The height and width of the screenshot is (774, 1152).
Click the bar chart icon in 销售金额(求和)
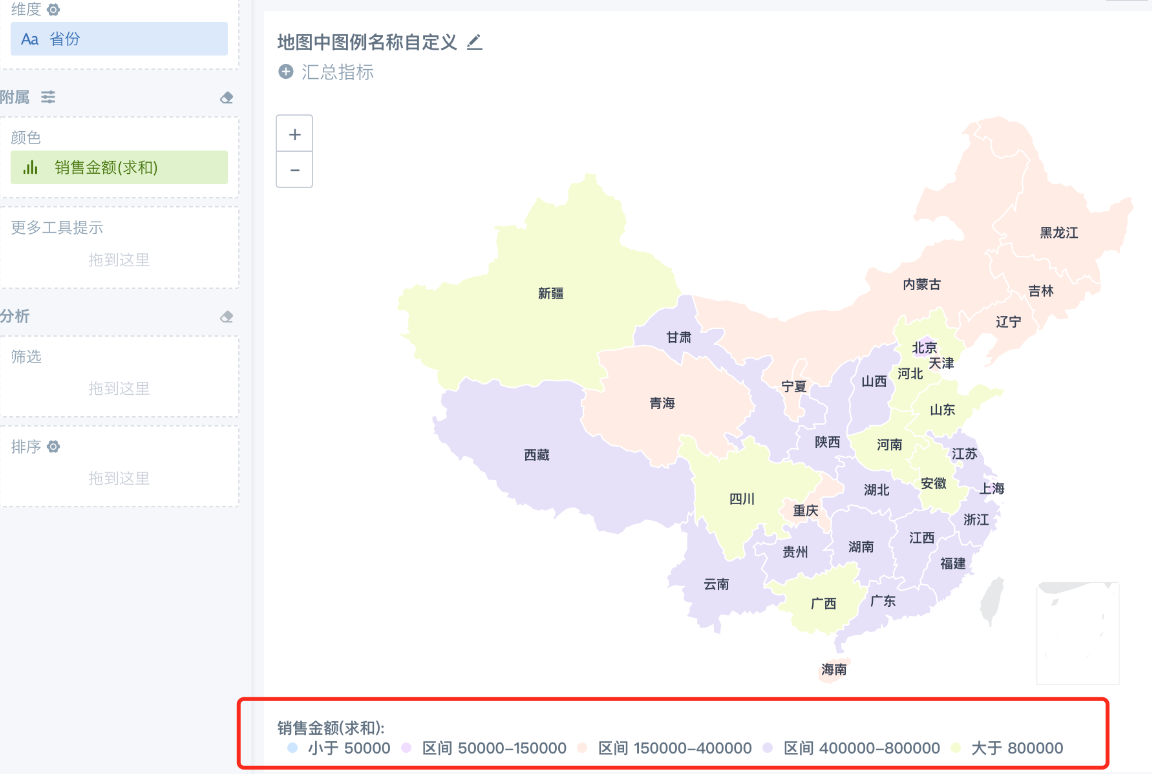30,168
